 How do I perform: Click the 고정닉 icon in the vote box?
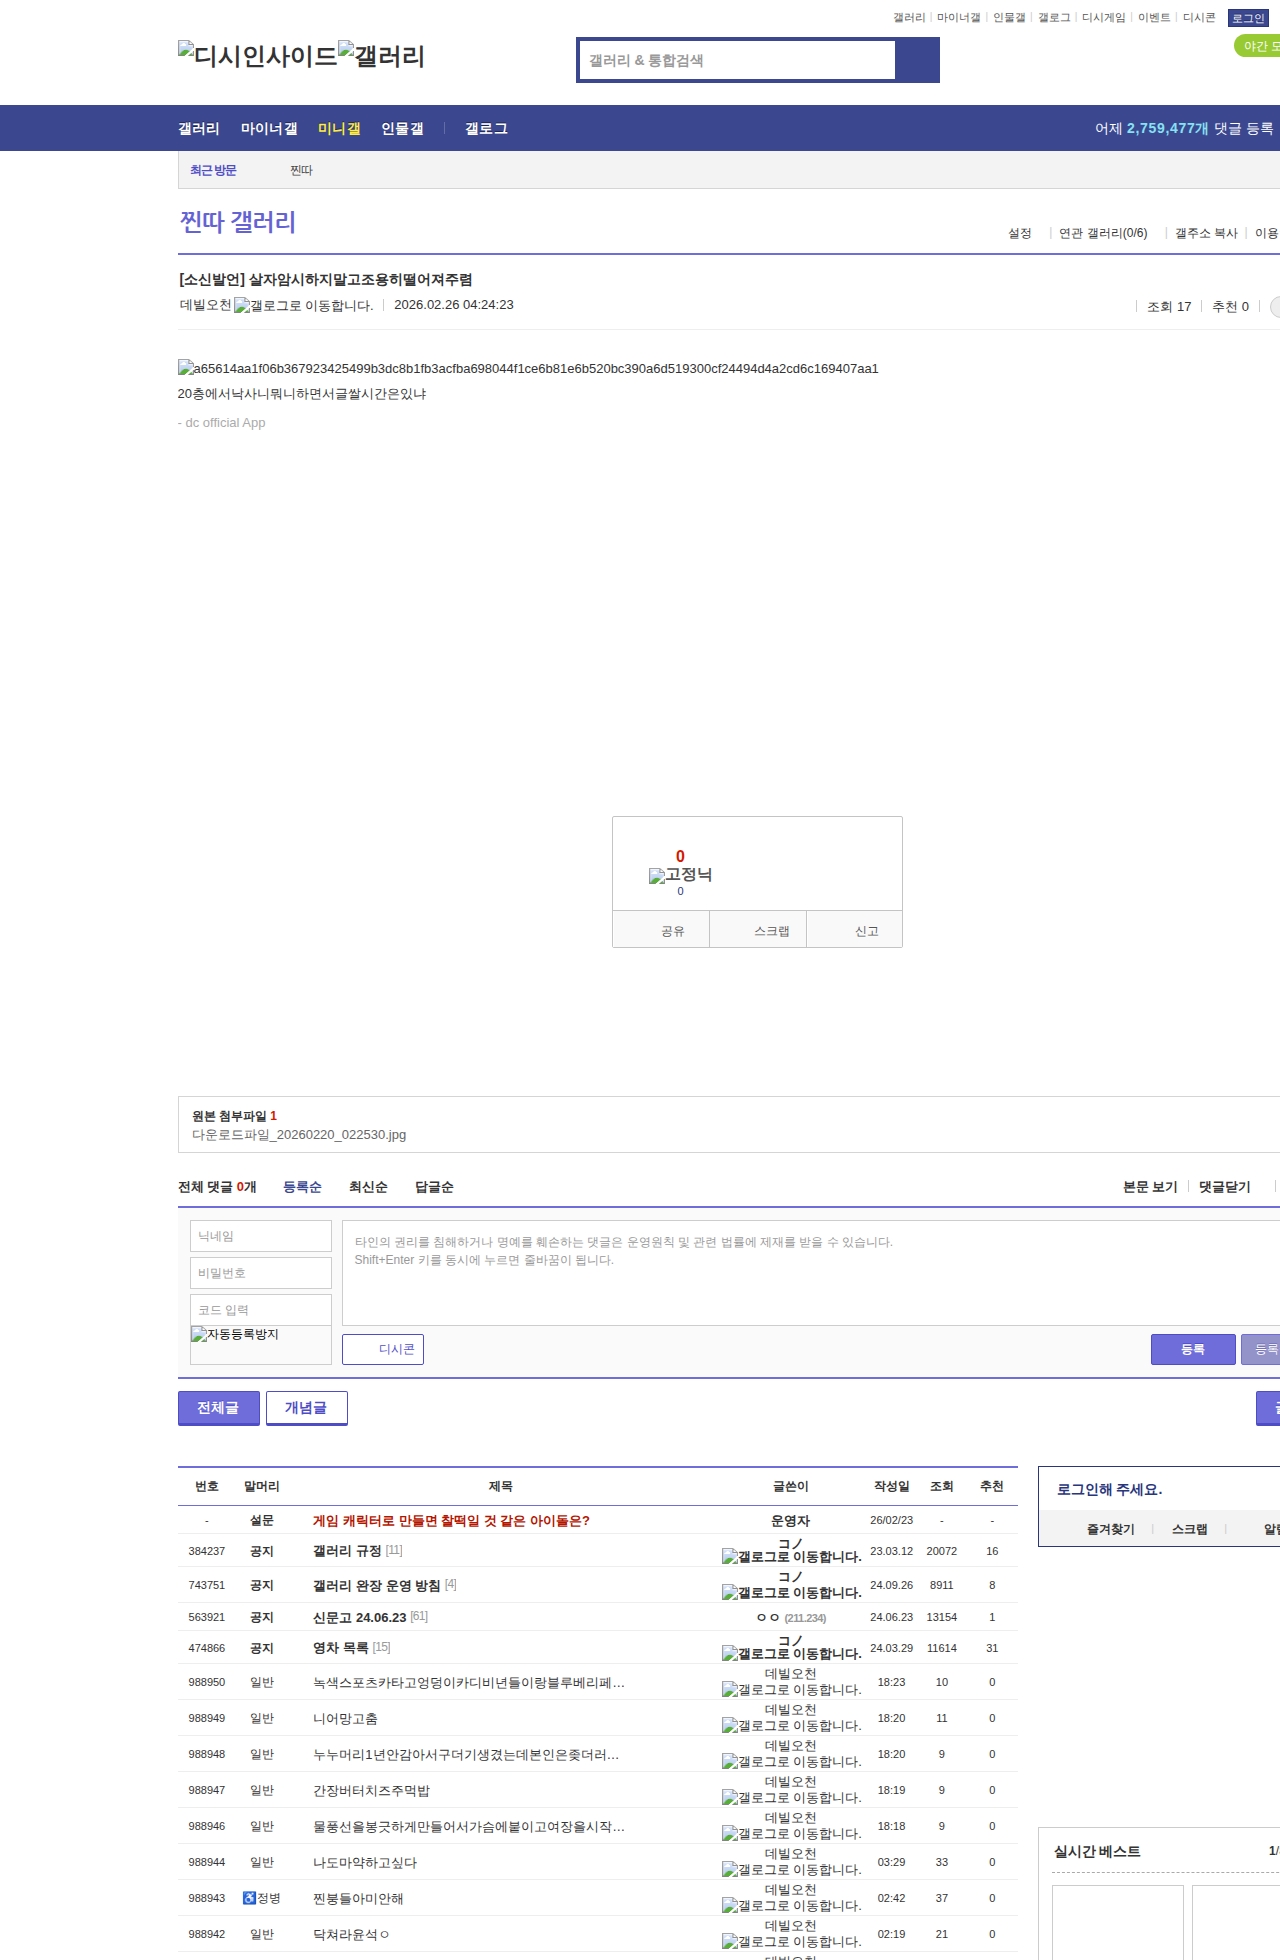coord(680,875)
